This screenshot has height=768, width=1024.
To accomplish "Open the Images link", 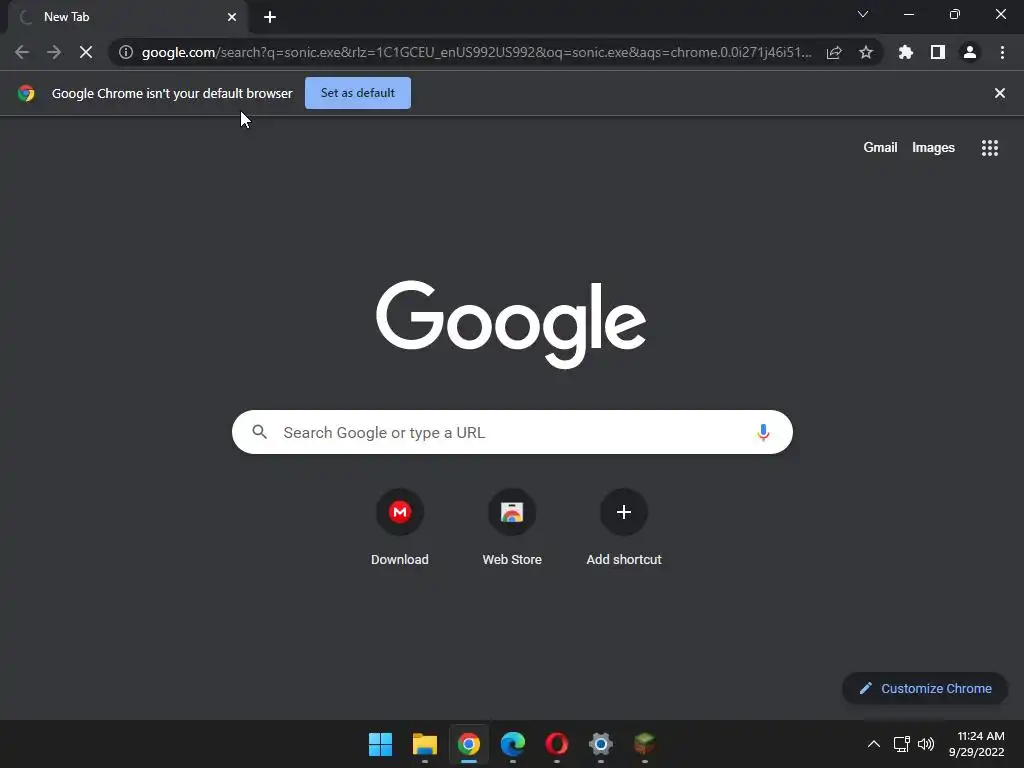I will coord(933,148).
